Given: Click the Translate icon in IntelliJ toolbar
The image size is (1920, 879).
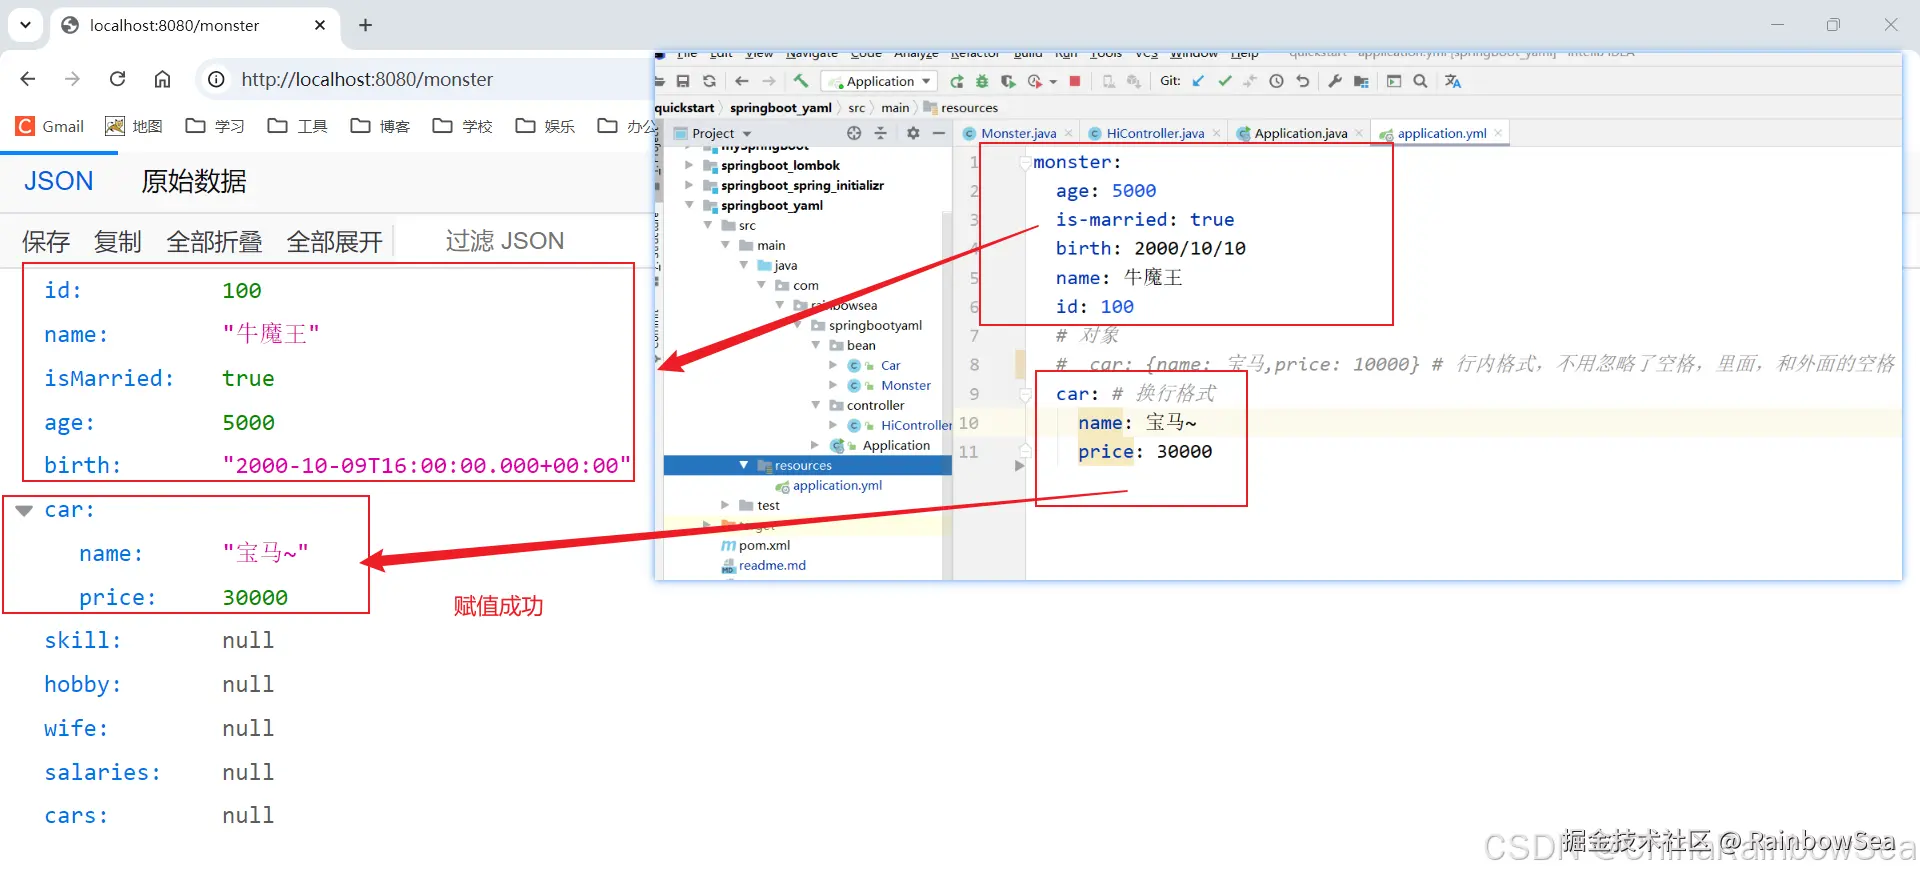Looking at the screenshot, I should [1453, 81].
